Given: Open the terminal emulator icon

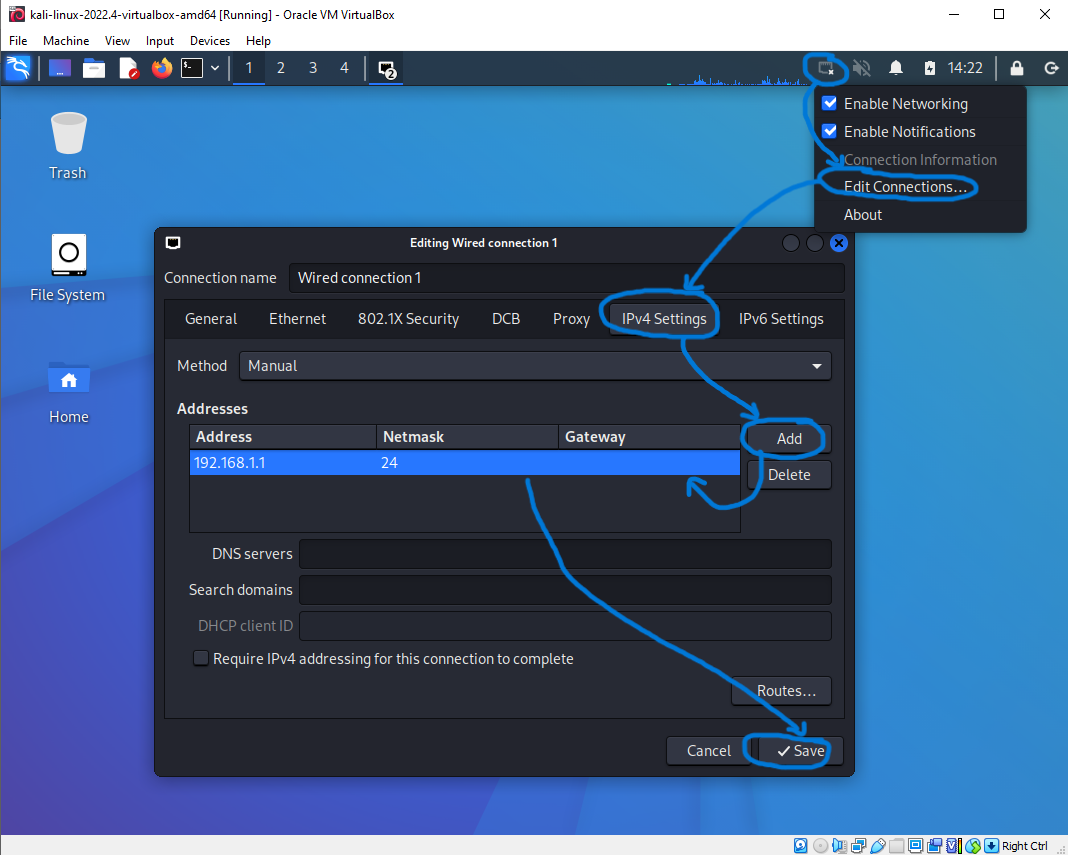Looking at the screenshot, I should tap(192, 68).
